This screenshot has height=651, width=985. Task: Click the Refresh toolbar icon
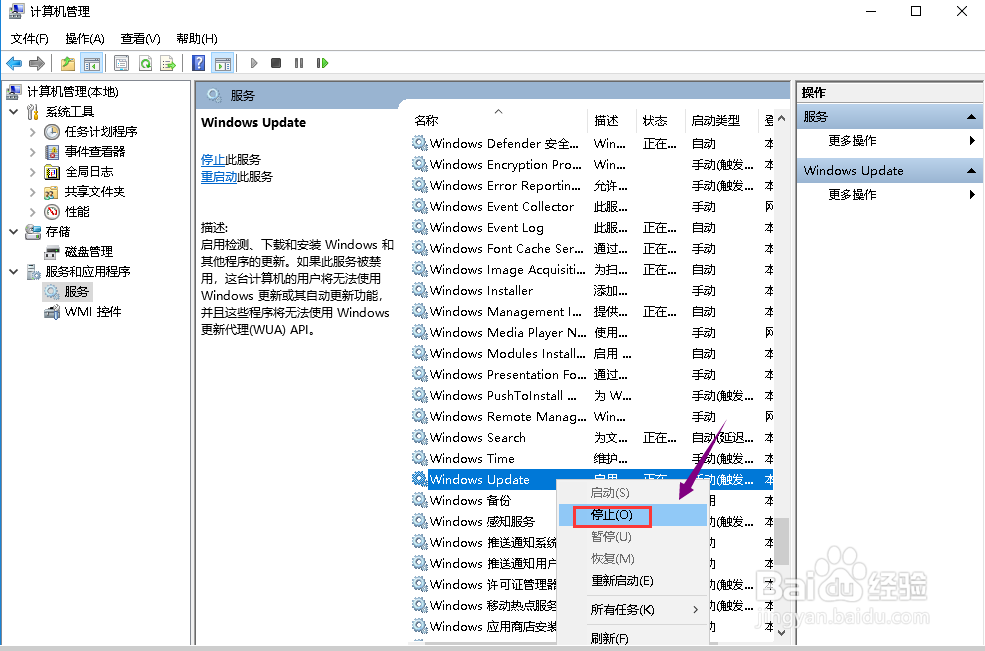pyautogui.click(x=145, y=63)
